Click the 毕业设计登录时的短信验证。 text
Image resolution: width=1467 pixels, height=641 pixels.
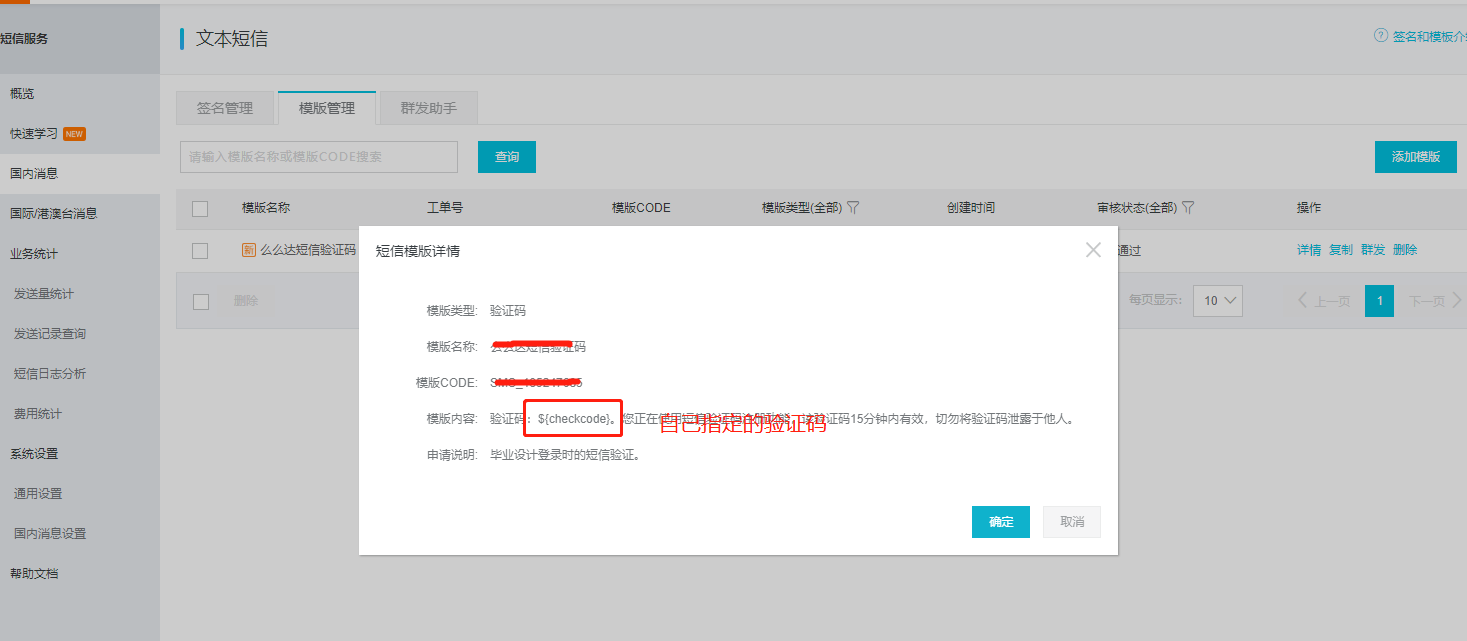pyautogui.click(x=564, y=455)
